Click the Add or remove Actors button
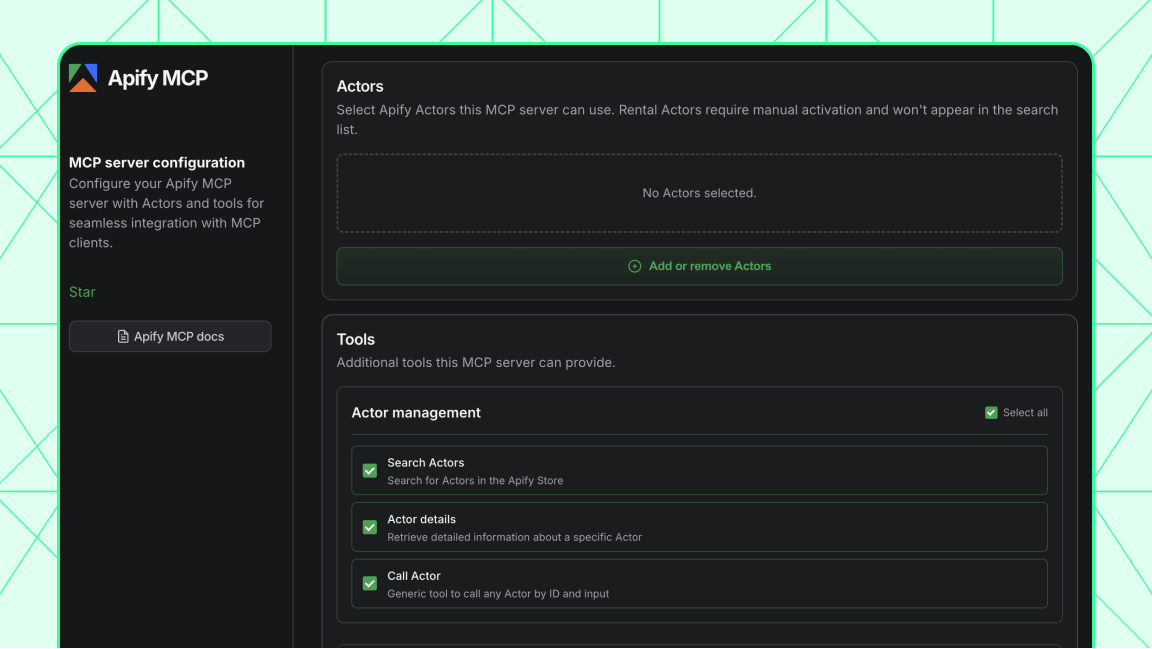Viewport: 1152px width, 649px height. coord(699,266)
